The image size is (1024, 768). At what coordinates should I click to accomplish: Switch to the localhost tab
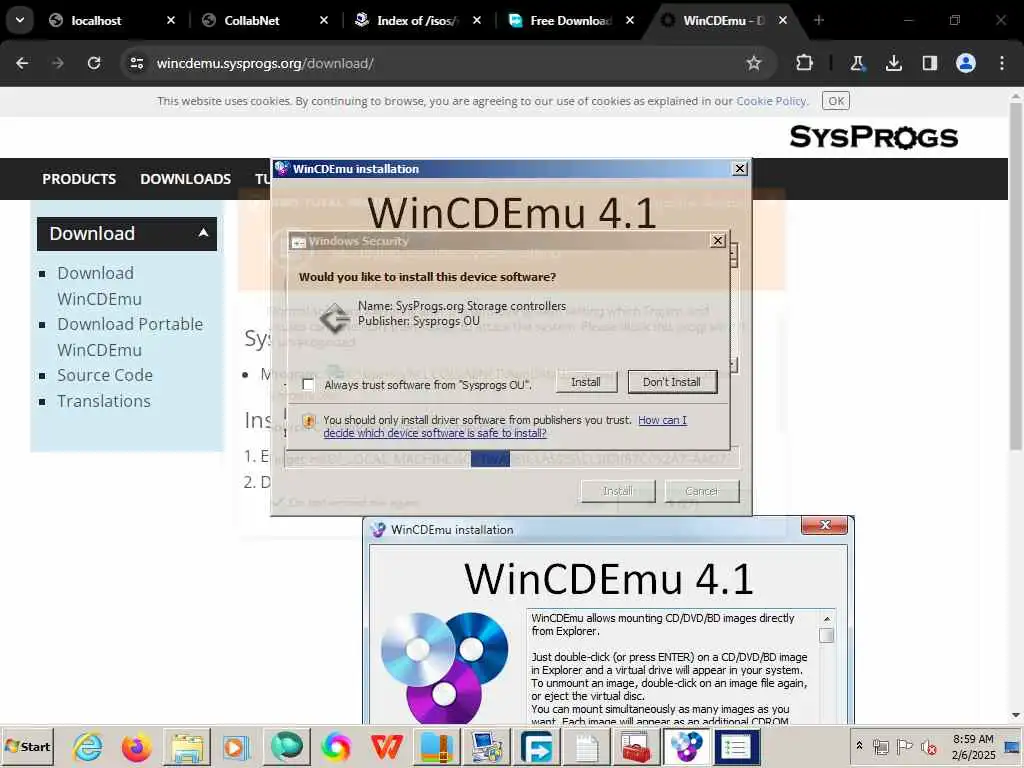pyautogui.click(x=111, y=21)
